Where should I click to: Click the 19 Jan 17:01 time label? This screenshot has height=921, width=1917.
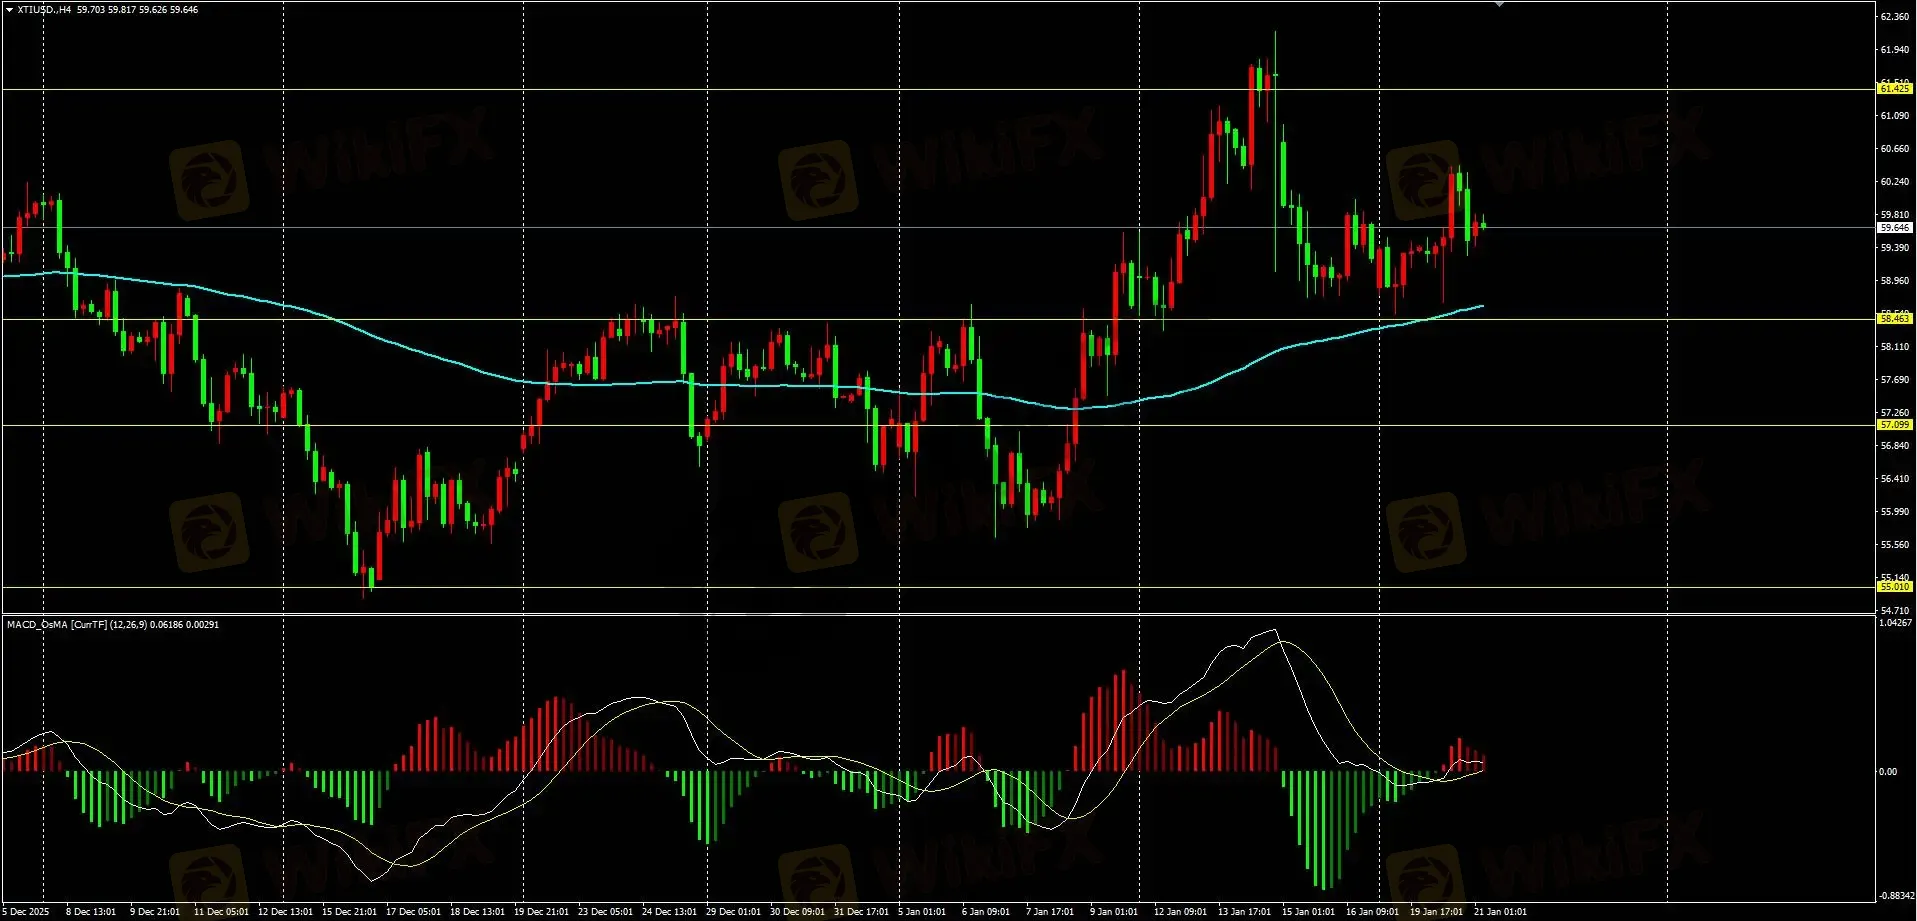(x=1436, y=912)
